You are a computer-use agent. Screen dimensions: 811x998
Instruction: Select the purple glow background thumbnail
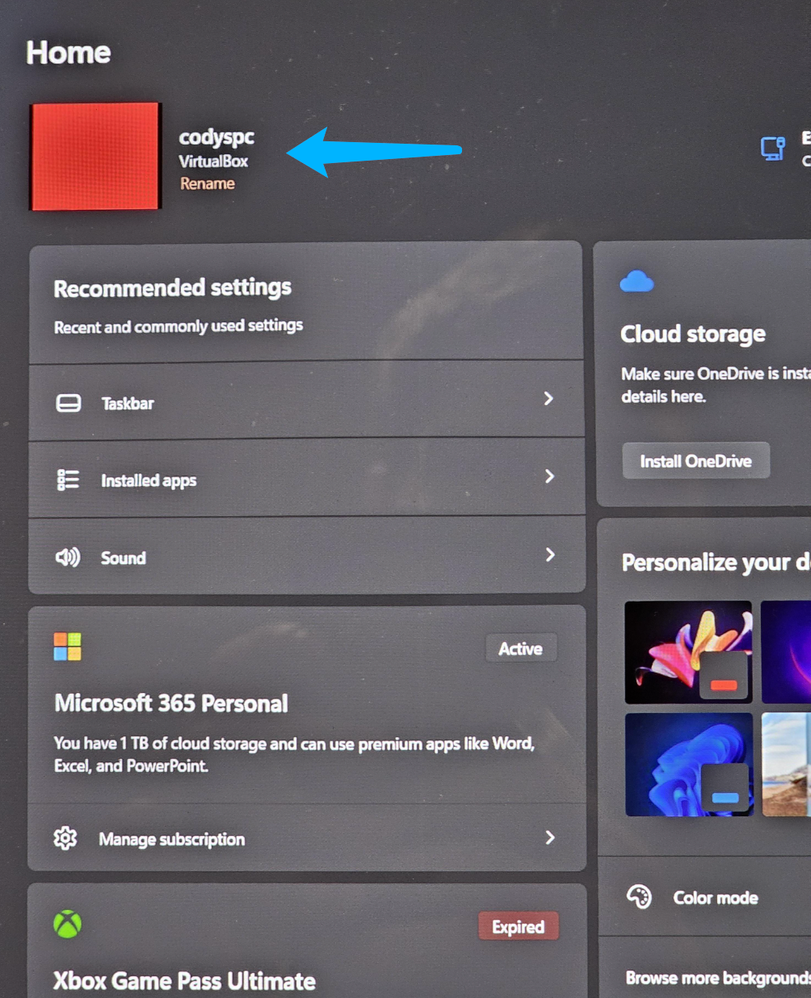point(786,652)
